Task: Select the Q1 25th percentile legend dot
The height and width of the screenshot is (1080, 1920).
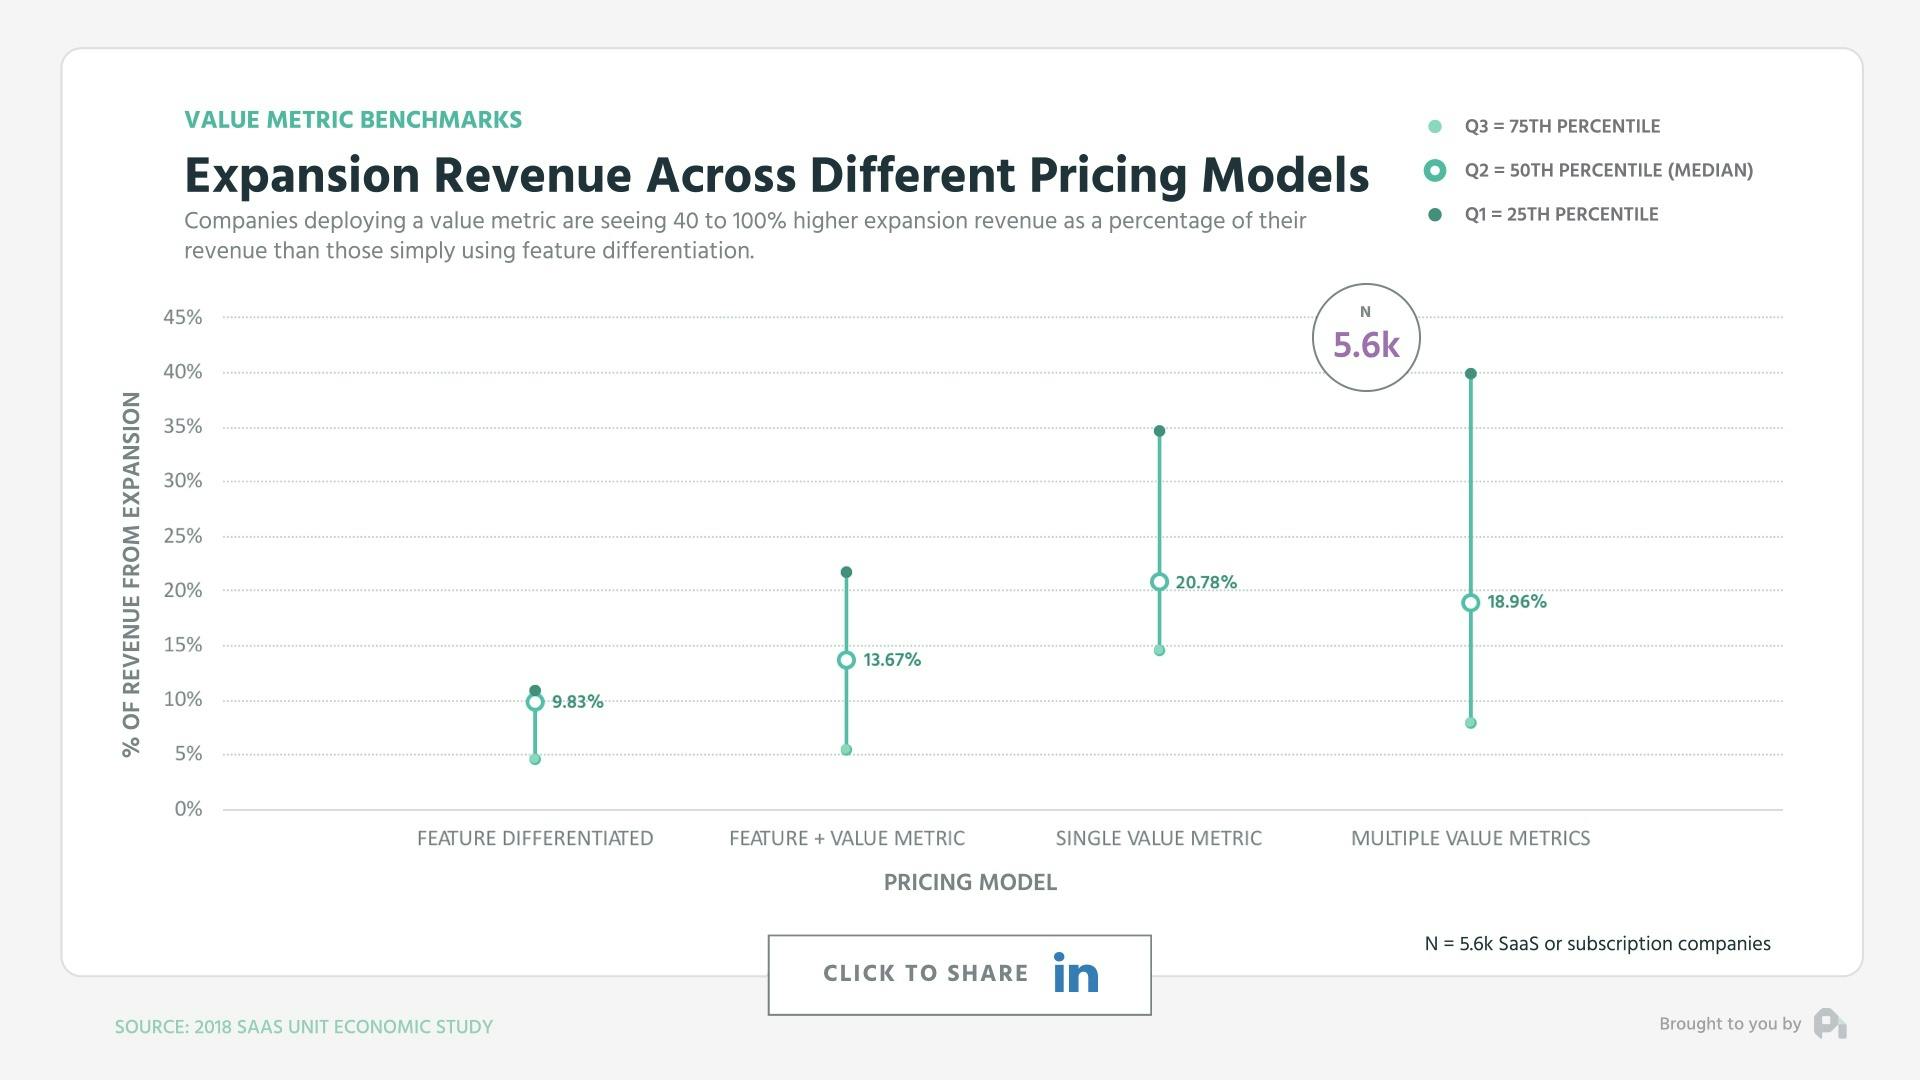Action: (1434, 214)
